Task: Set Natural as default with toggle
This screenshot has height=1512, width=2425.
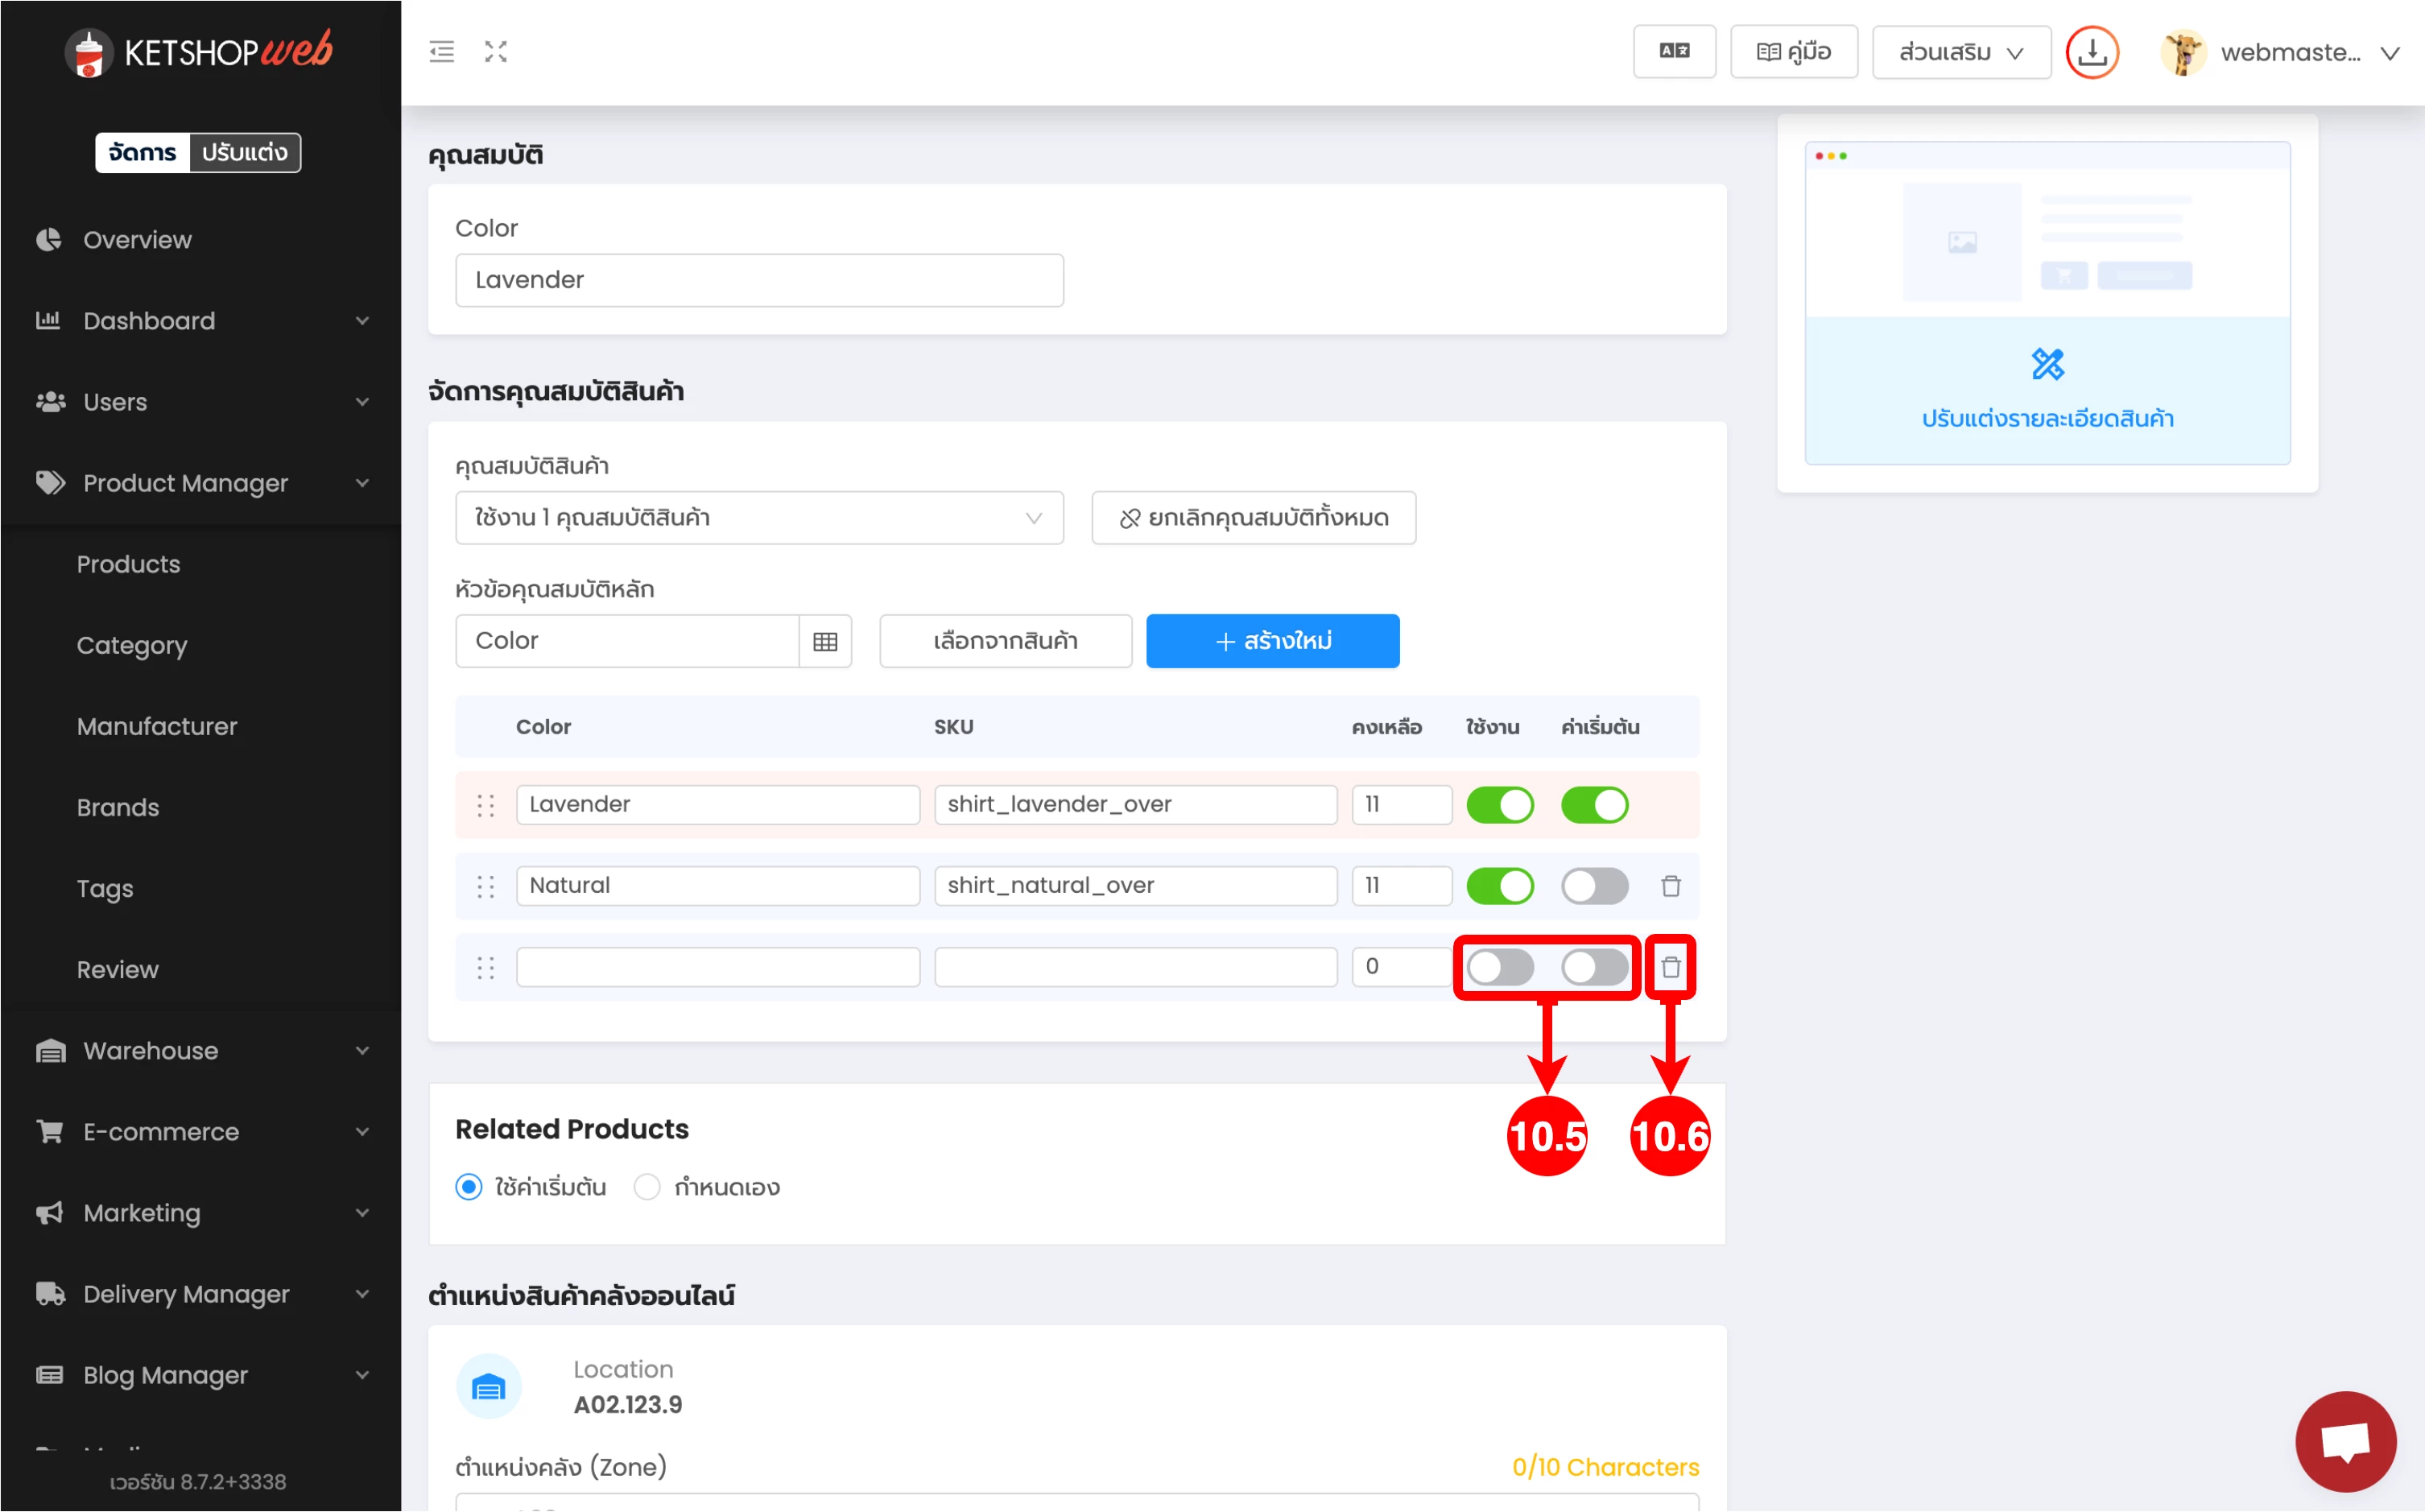Action: [1594, 886]
